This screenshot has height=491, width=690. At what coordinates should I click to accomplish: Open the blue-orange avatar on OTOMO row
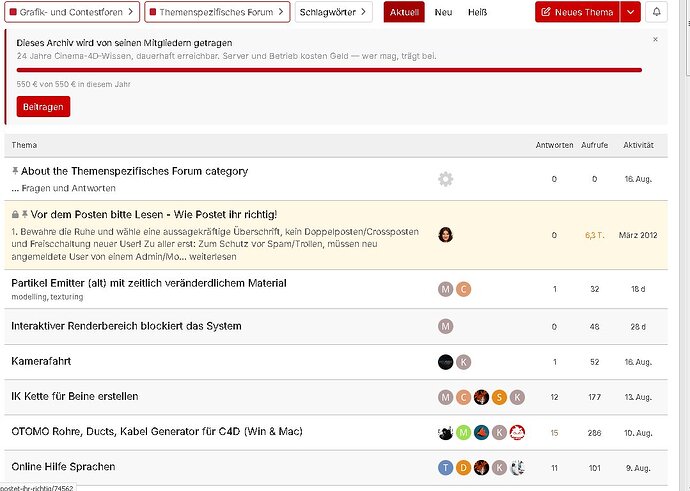point(481,433)
